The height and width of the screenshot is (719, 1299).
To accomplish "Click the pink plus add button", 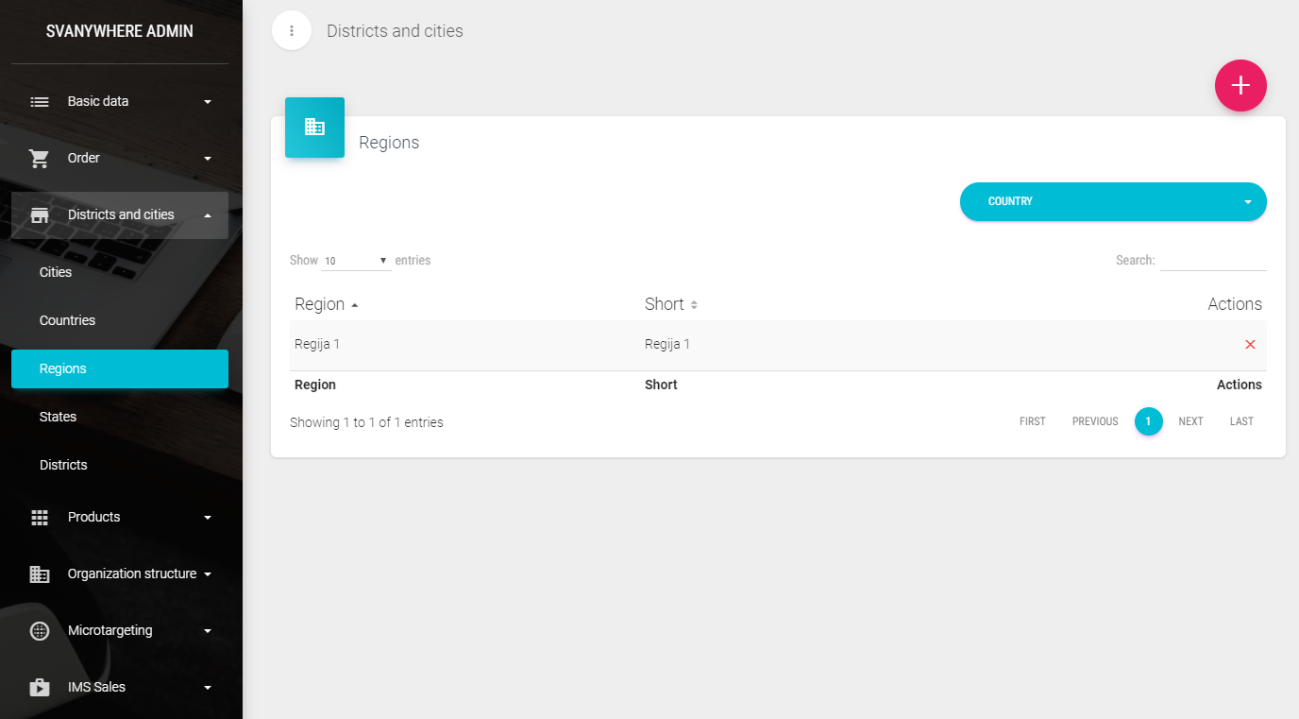I will [x=1240, y=86].
